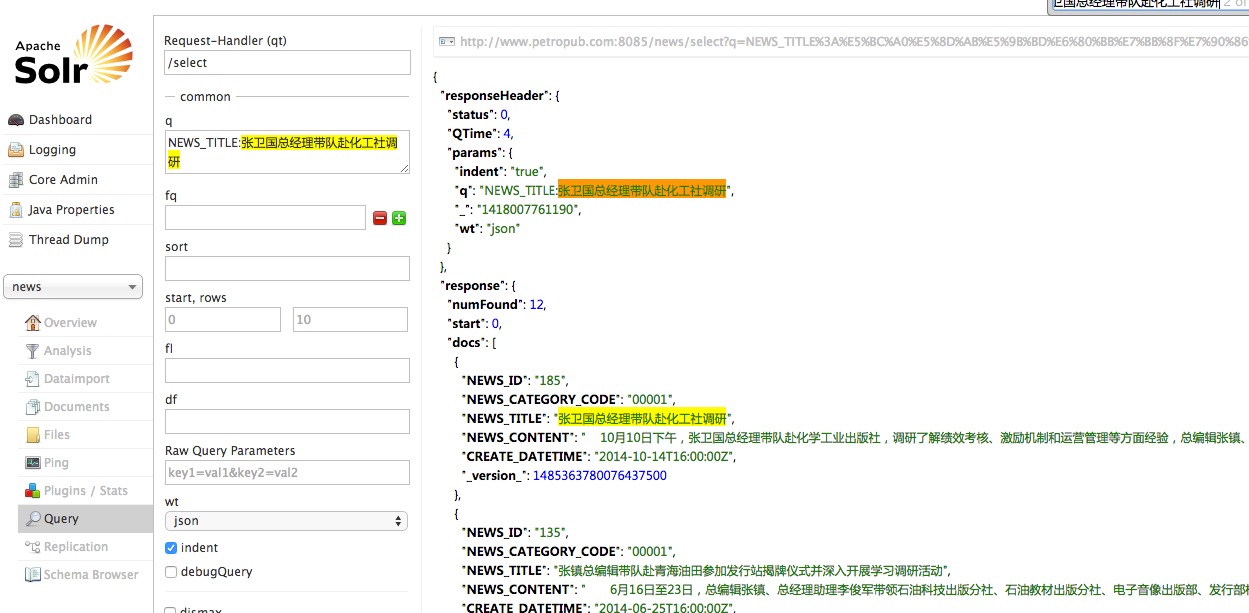Click the Query magnifier icon

point(33,519)
